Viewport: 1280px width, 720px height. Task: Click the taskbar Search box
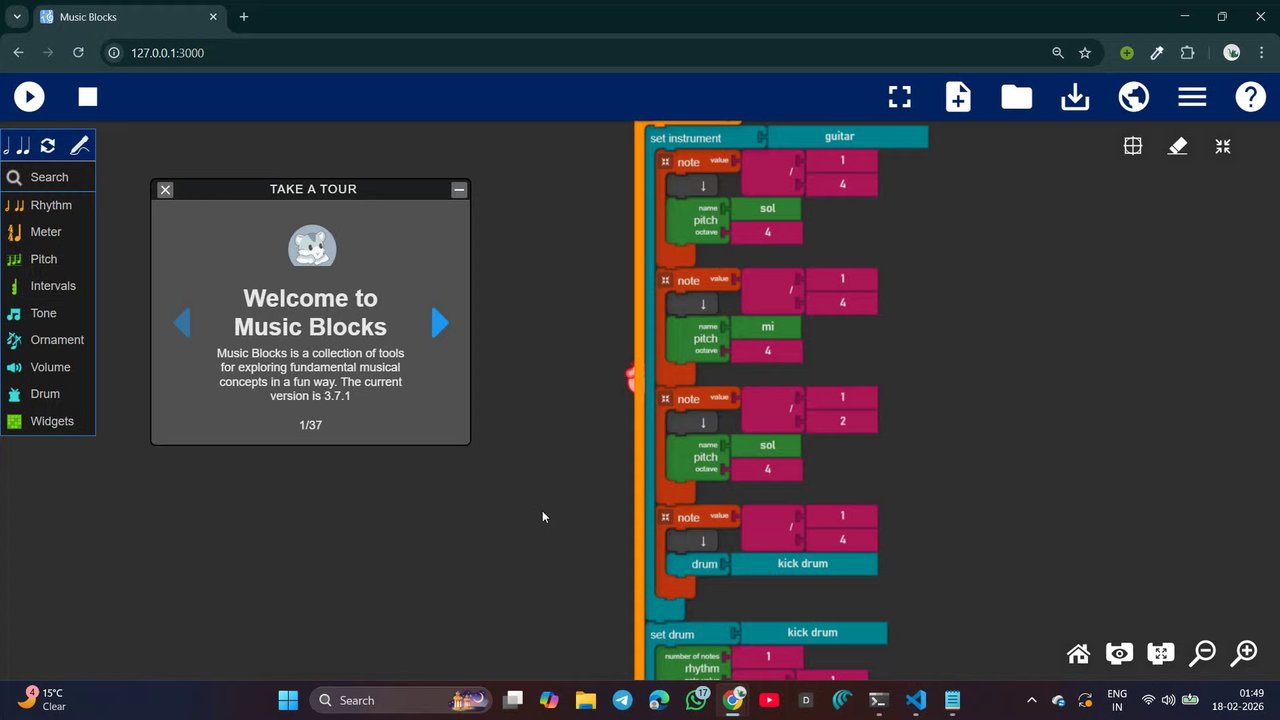tap(401, 700)
